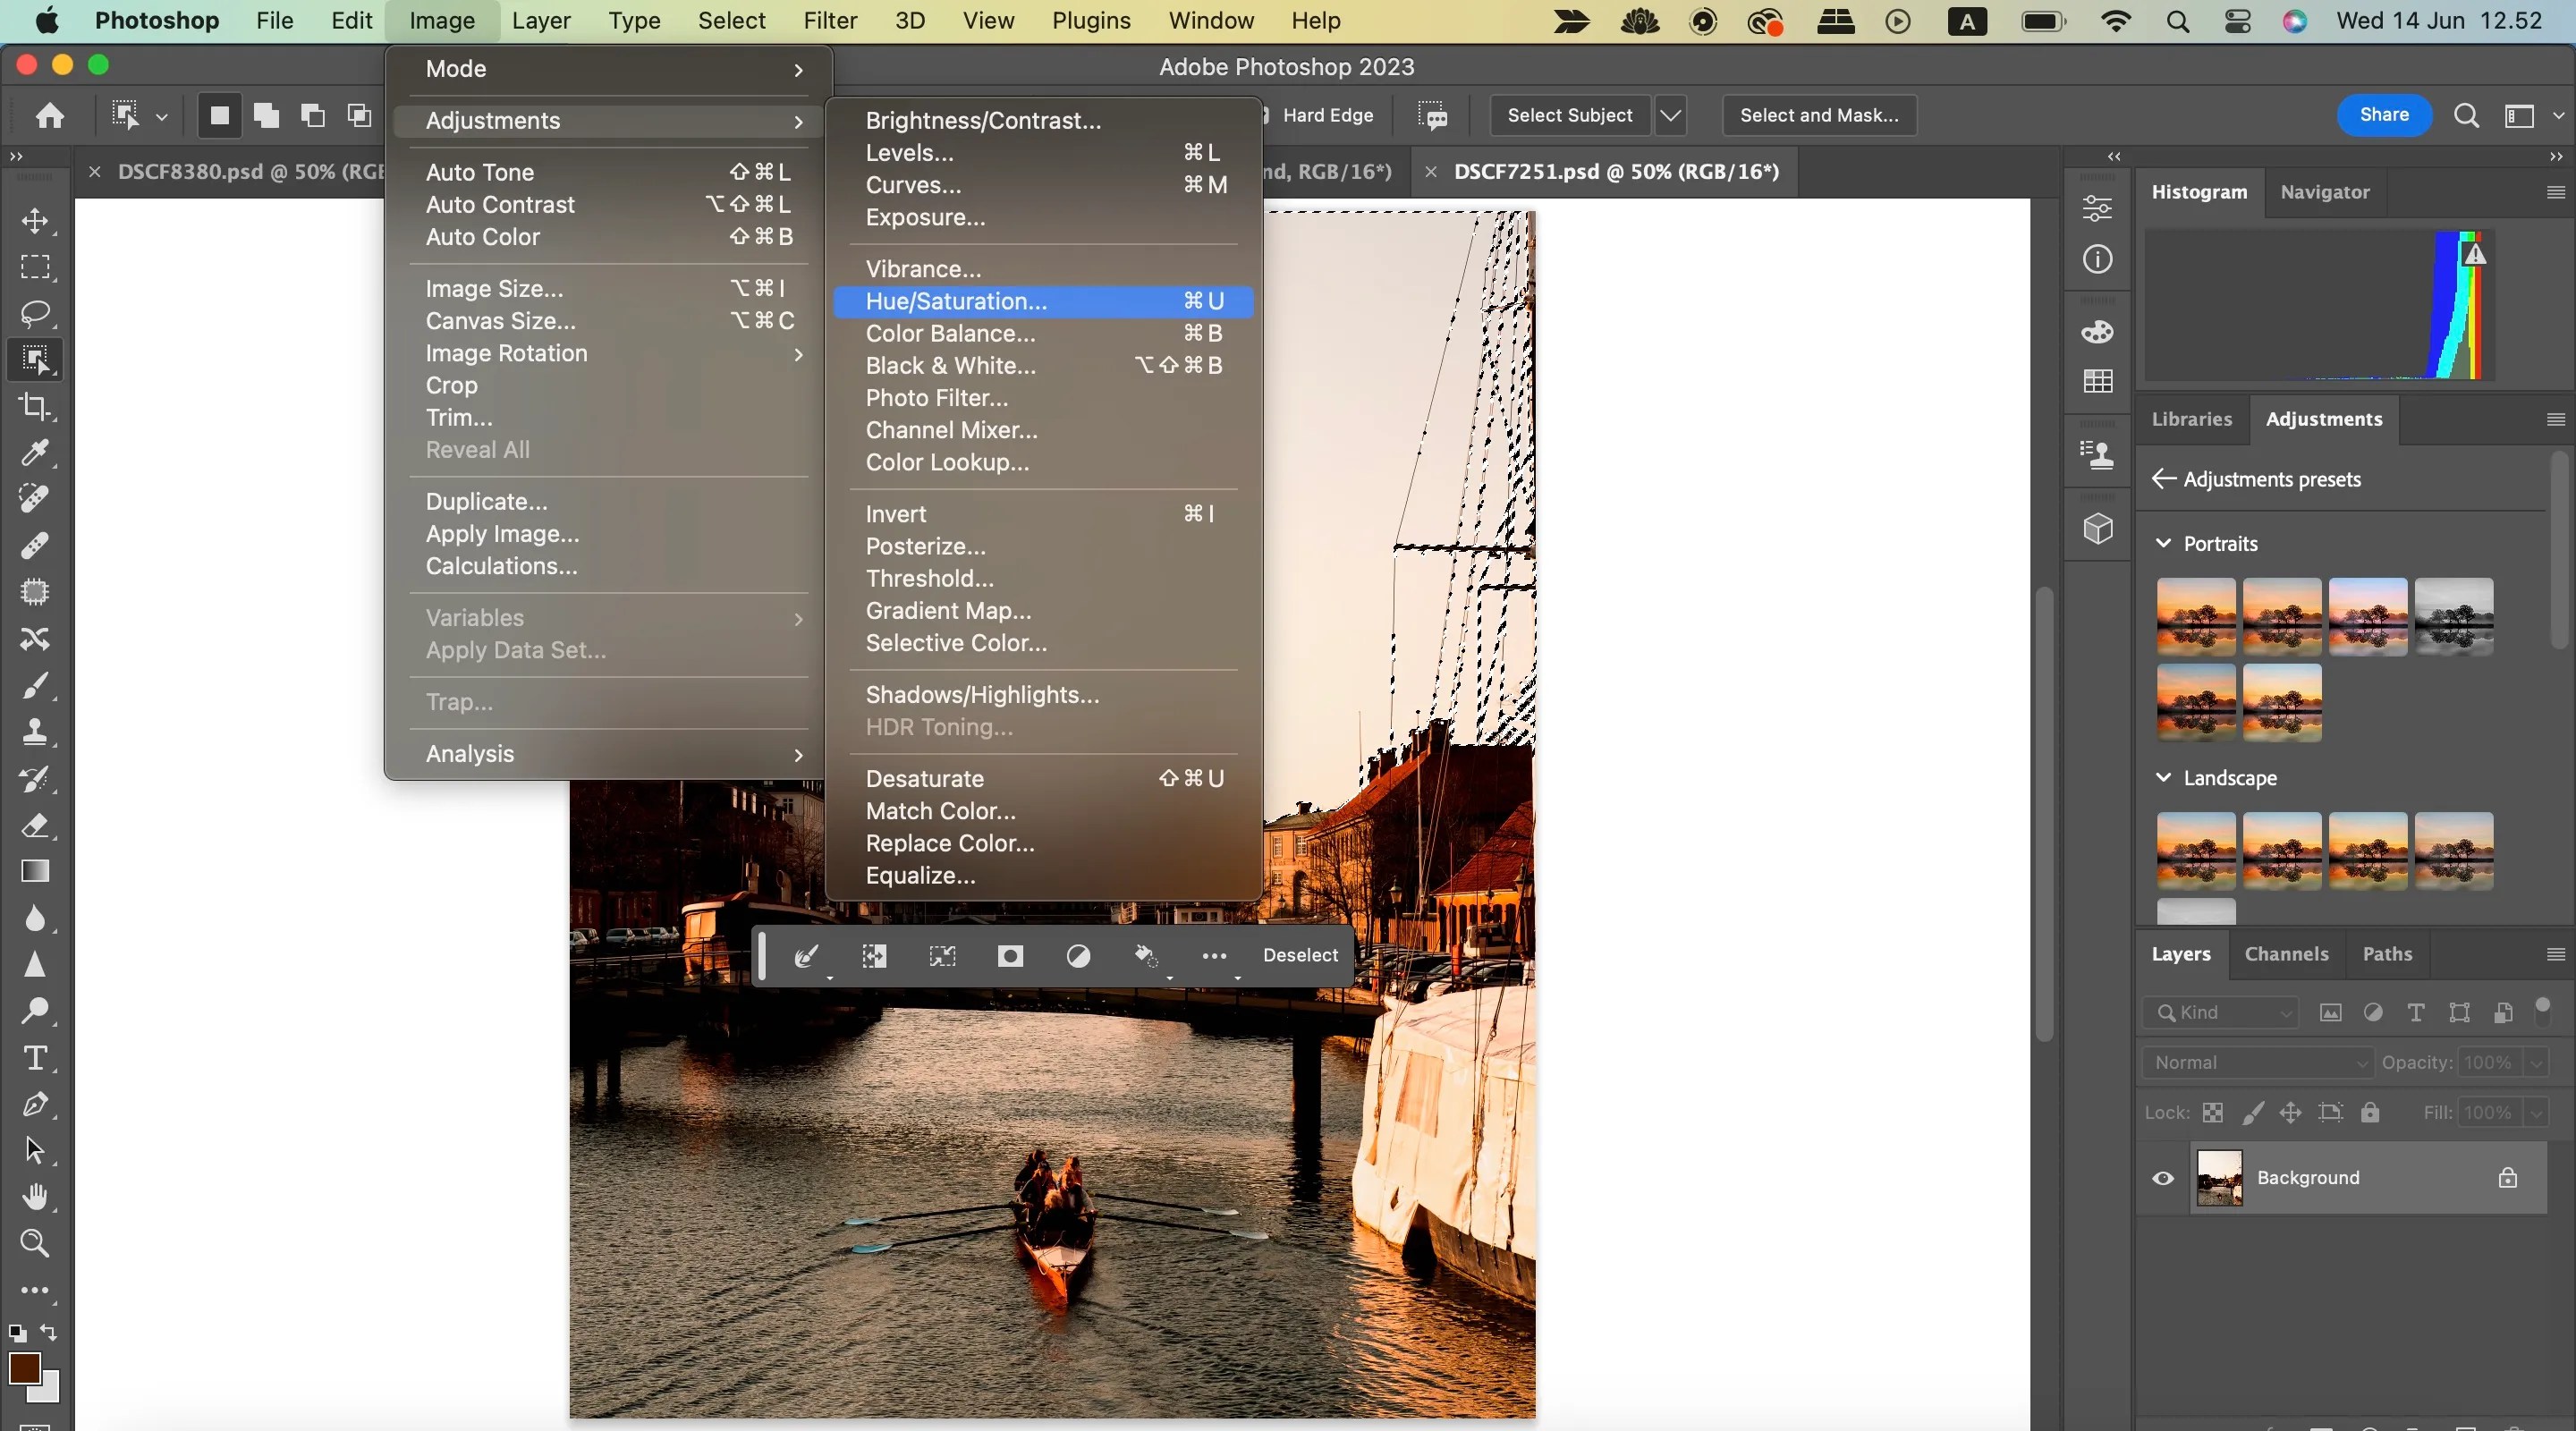
Task: Click the Wi-Fi icon in menu bar
Action: click(2116, 21)
